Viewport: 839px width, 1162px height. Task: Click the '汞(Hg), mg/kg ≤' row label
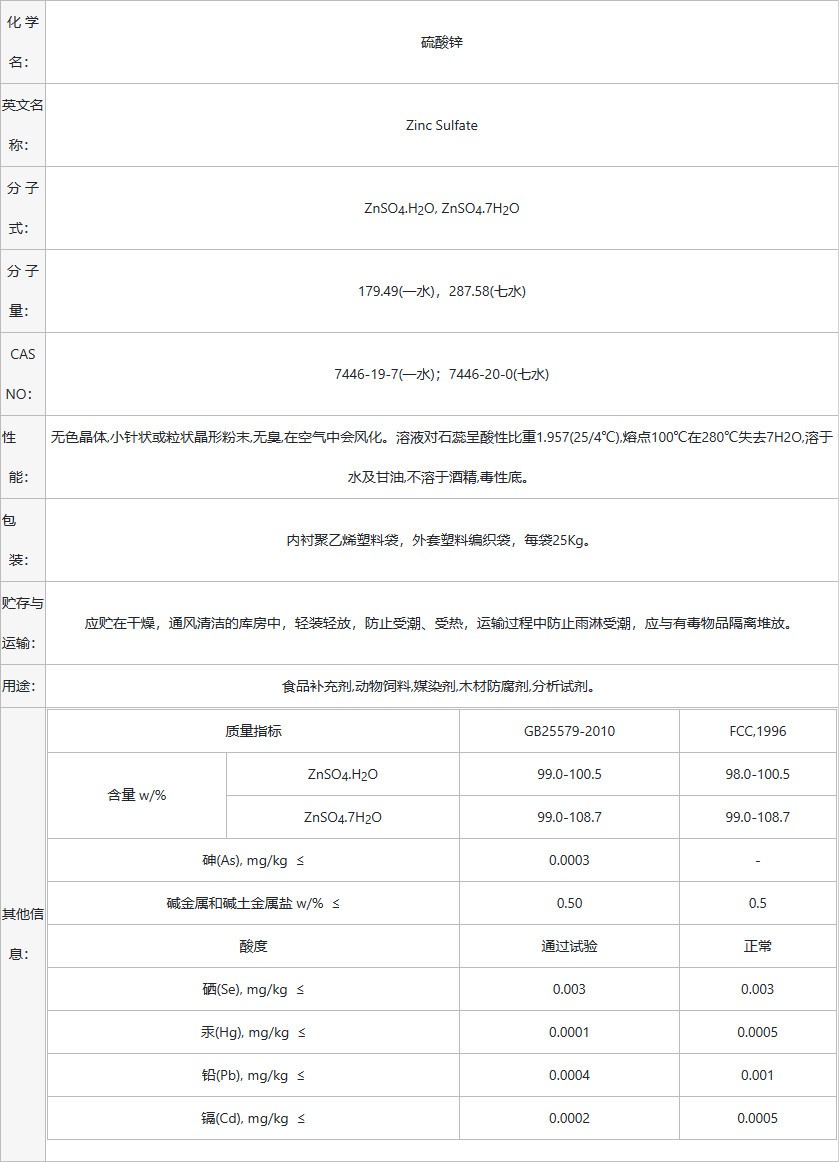(x=253, y=1032)
